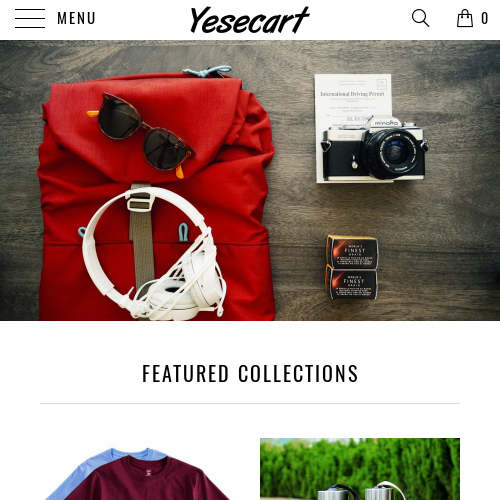The width and height of the screenshot is (500, 500).
Task: Click the red backpack in banner
Action: [x=157, y=197]
